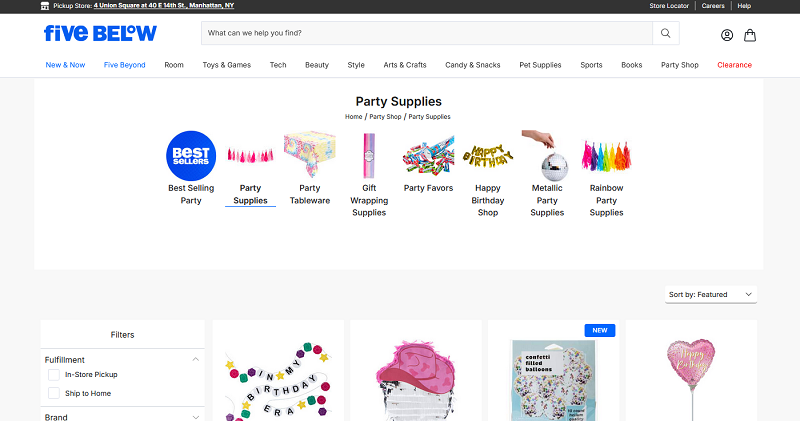Click the NEW badge on confetti balloons
Viewport: 800px width, 421px height.
600,331
